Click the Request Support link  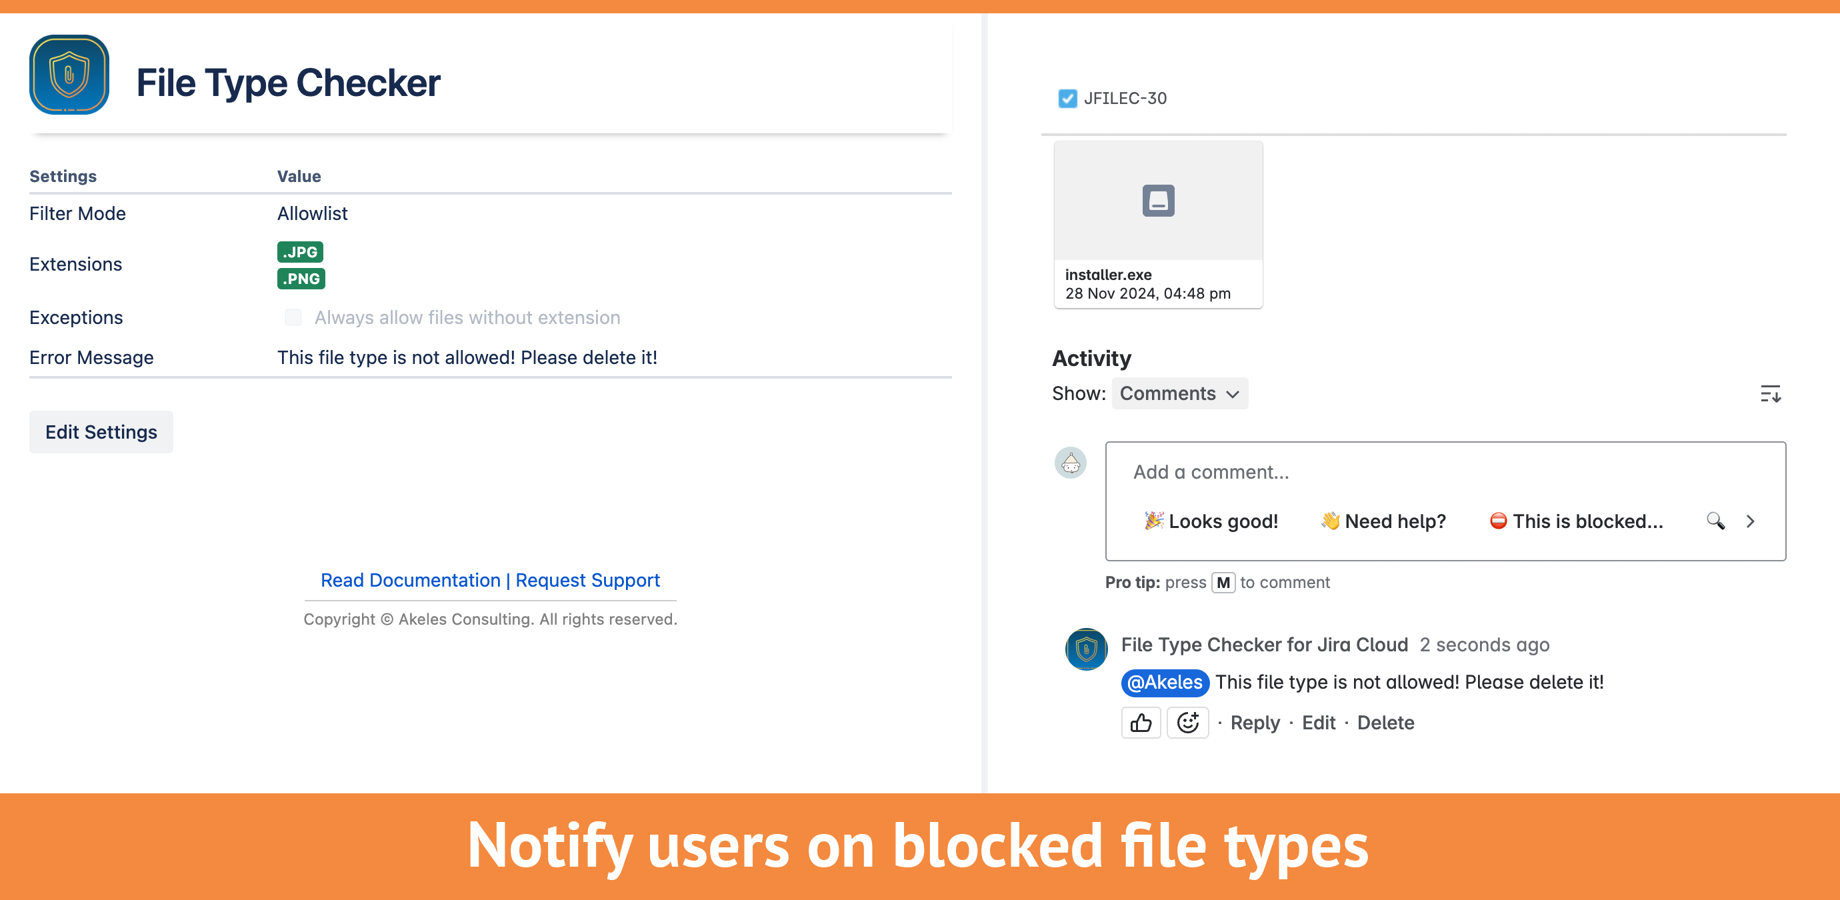click(x=587, y=580)
